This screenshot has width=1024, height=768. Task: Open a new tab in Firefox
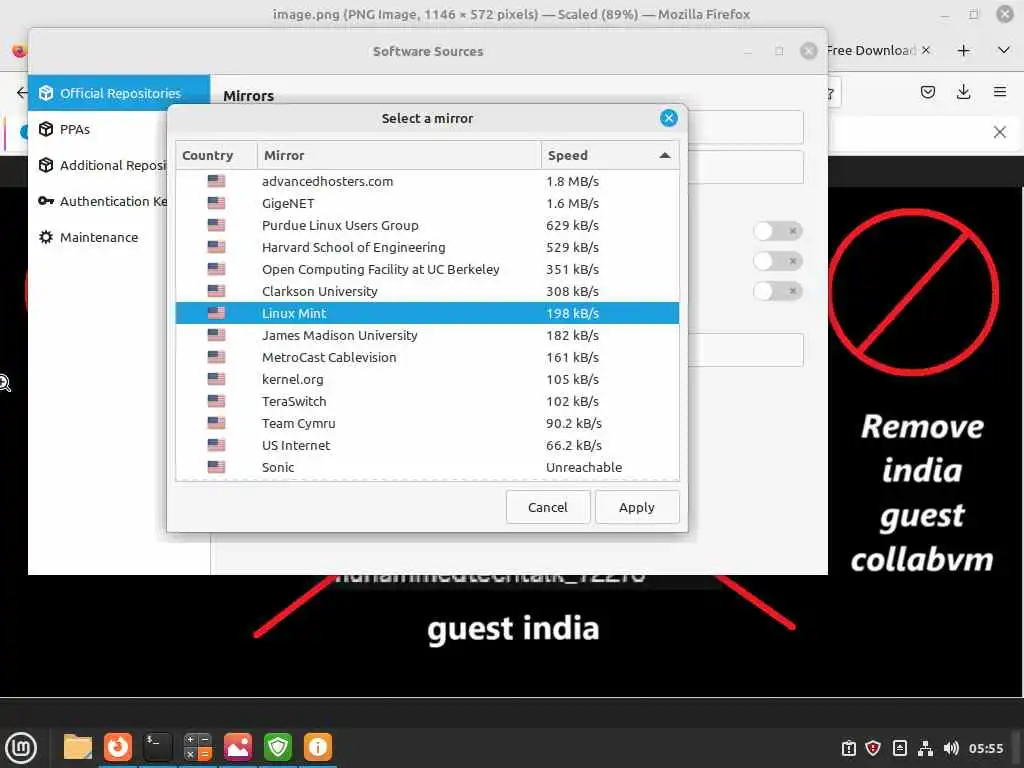tap(963, 50)
